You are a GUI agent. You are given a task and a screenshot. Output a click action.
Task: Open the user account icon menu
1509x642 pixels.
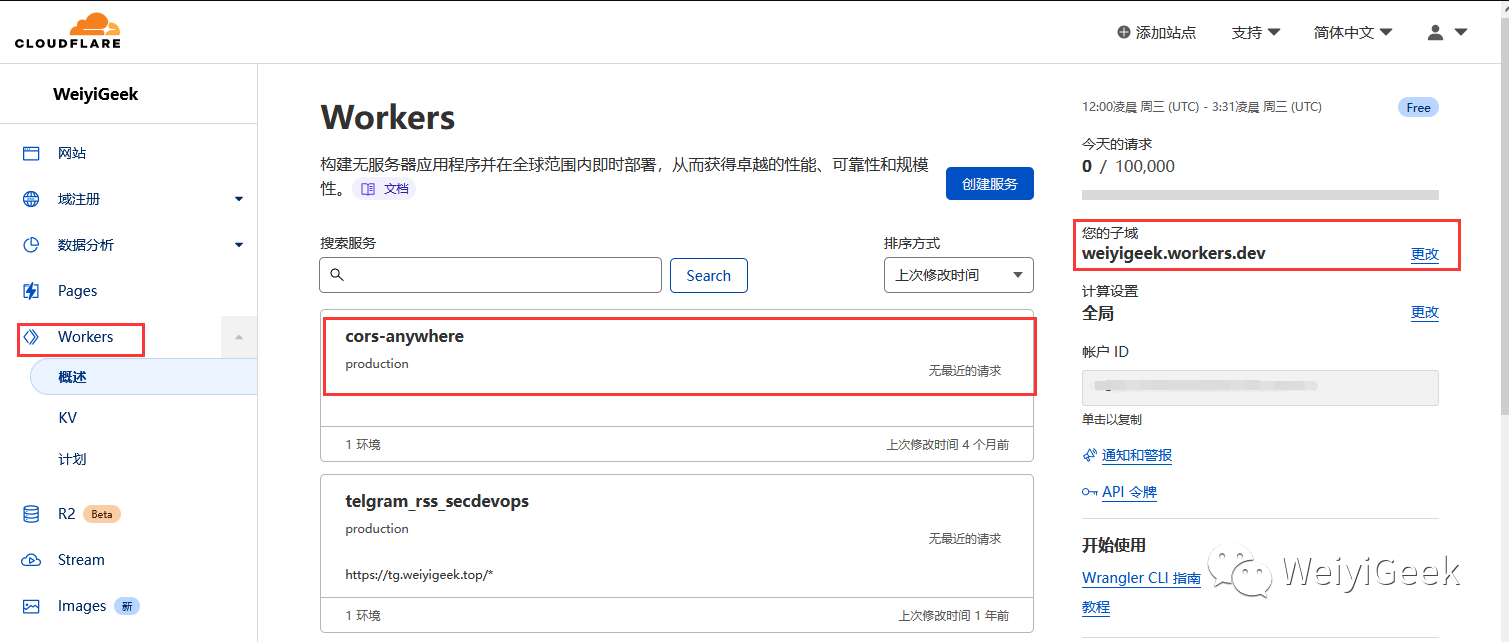[1435, 32]
